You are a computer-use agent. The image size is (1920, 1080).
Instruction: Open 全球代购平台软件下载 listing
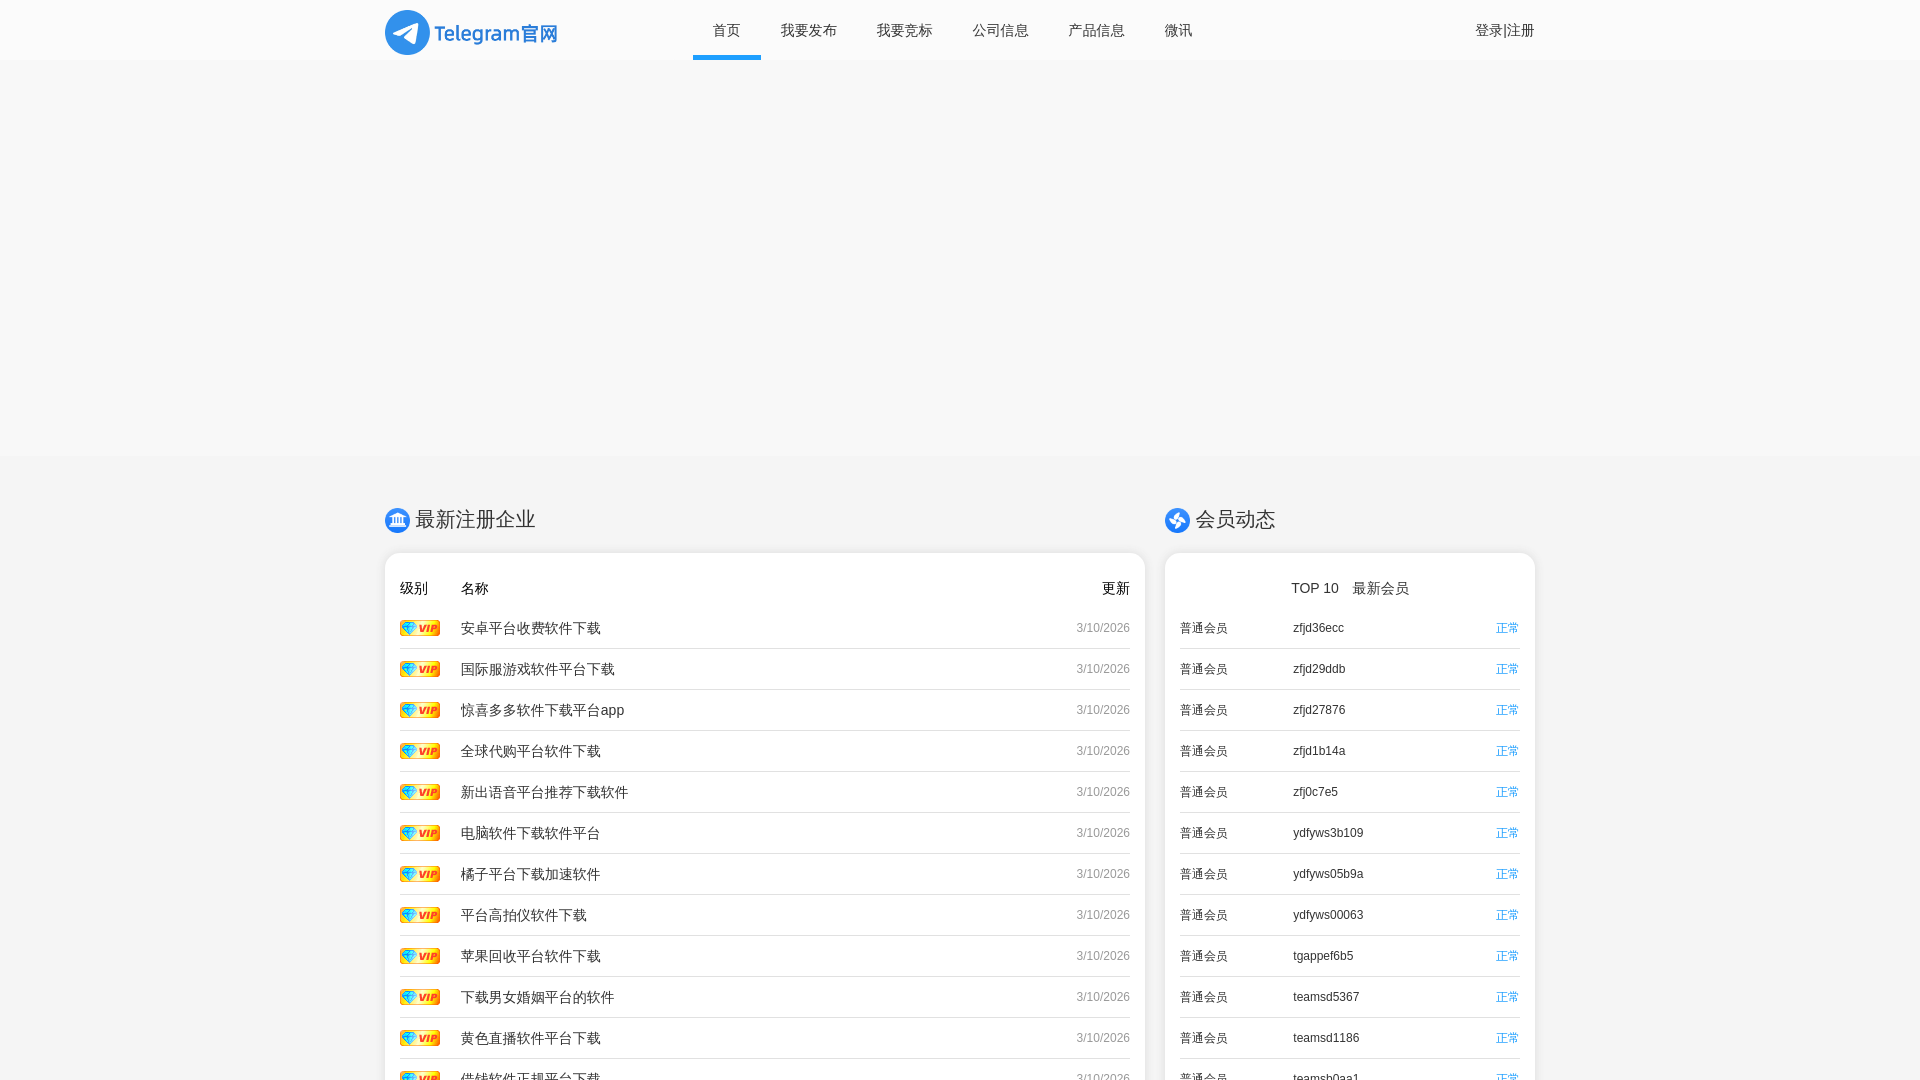(x=531, y=751)
